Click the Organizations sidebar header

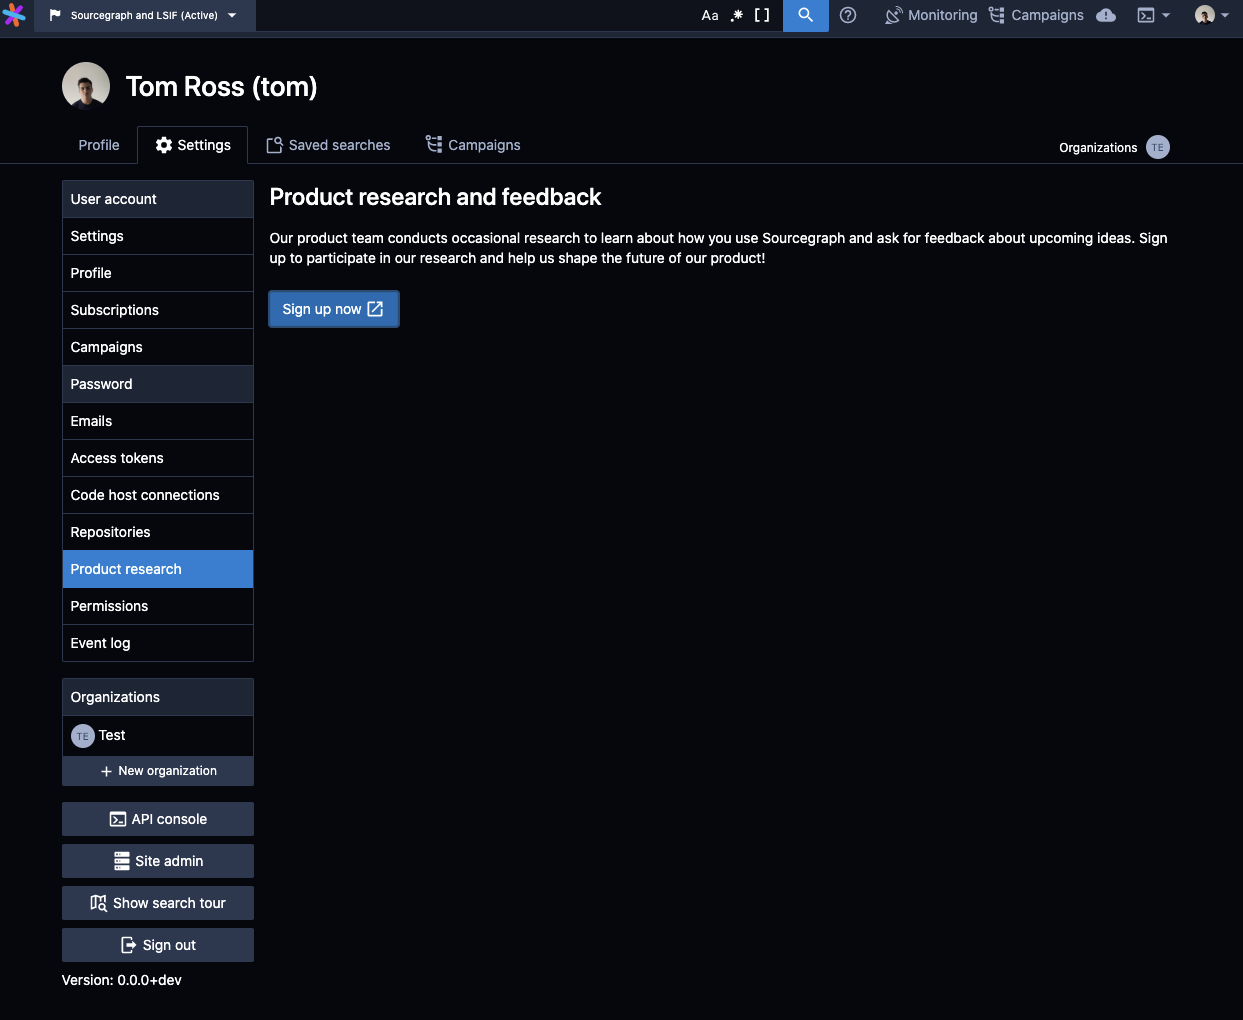[x=158, y=697]
